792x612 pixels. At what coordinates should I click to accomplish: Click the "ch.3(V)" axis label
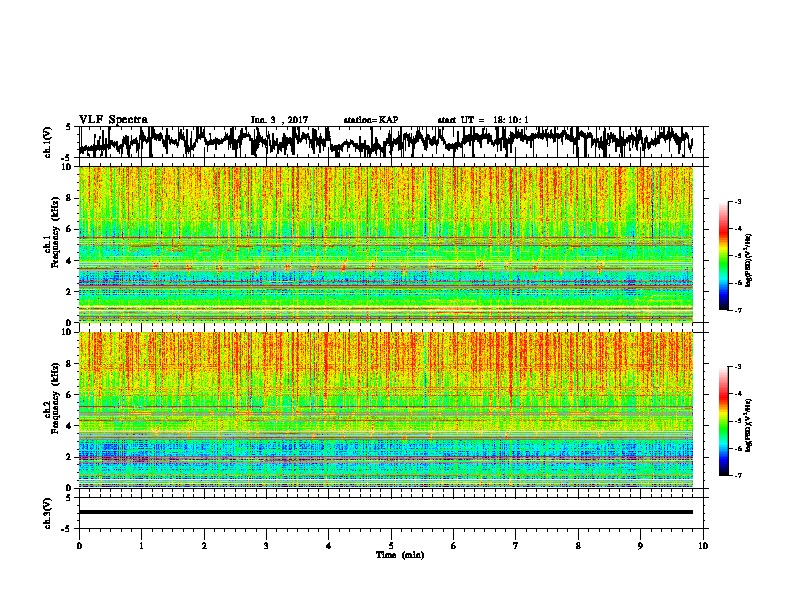(x=47, y=513)
